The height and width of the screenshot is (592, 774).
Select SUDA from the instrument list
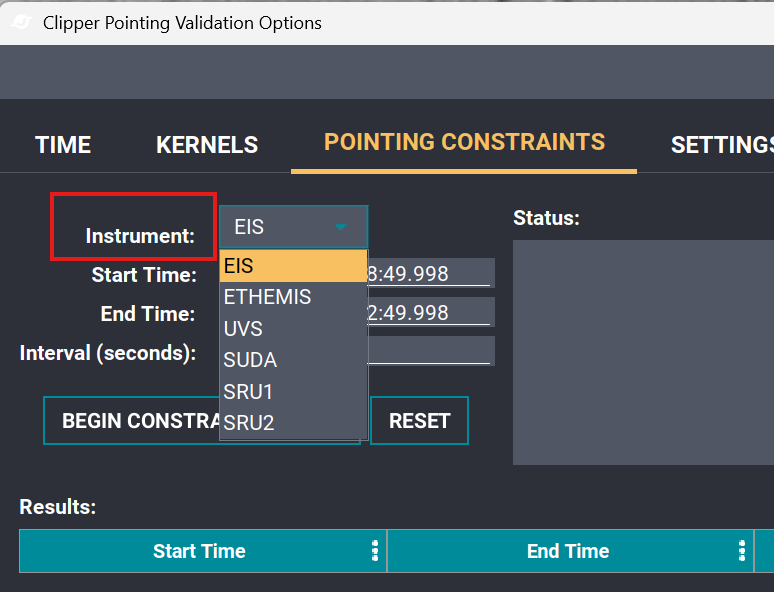(293, 360)
